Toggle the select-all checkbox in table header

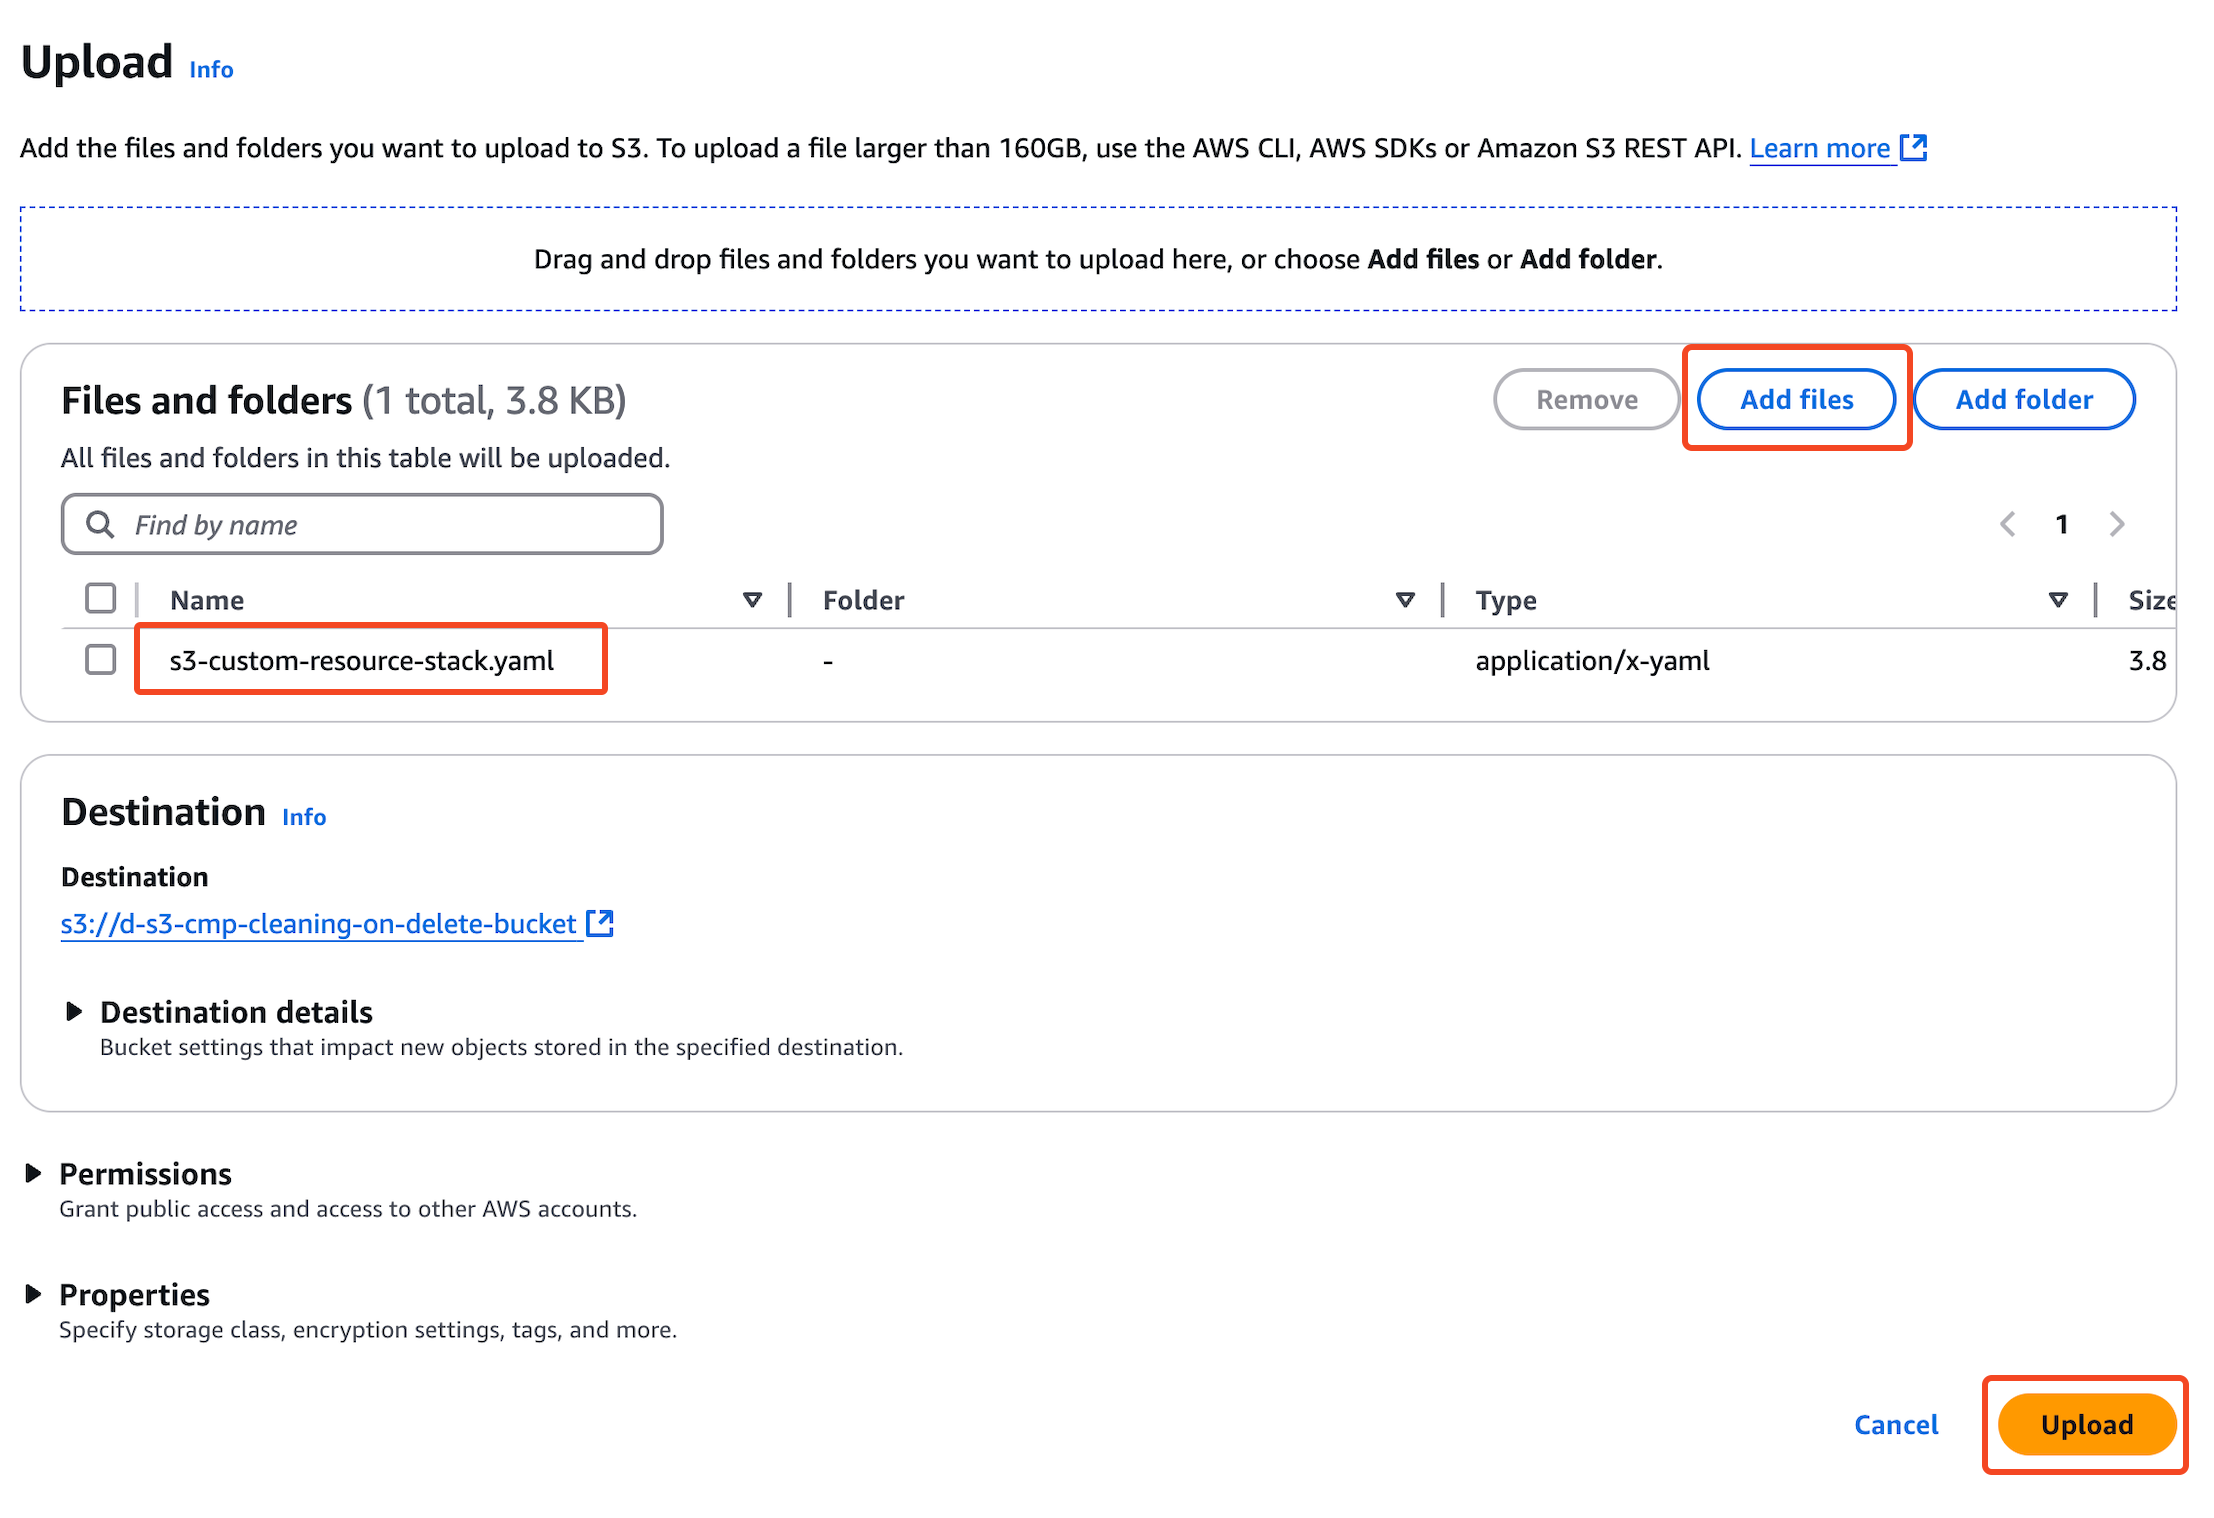pyautogui.click(x=100, y=599)
